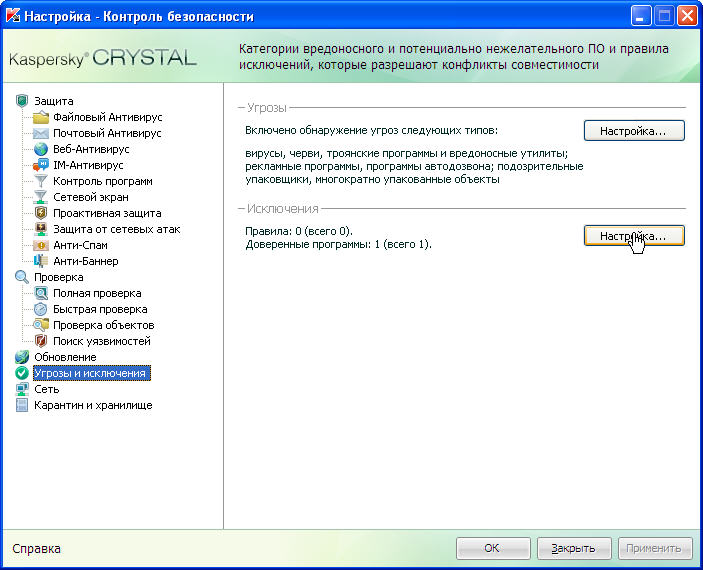Click the Проактивная защита shield icon
703x570 pixels.
click(x=41, y=213)
